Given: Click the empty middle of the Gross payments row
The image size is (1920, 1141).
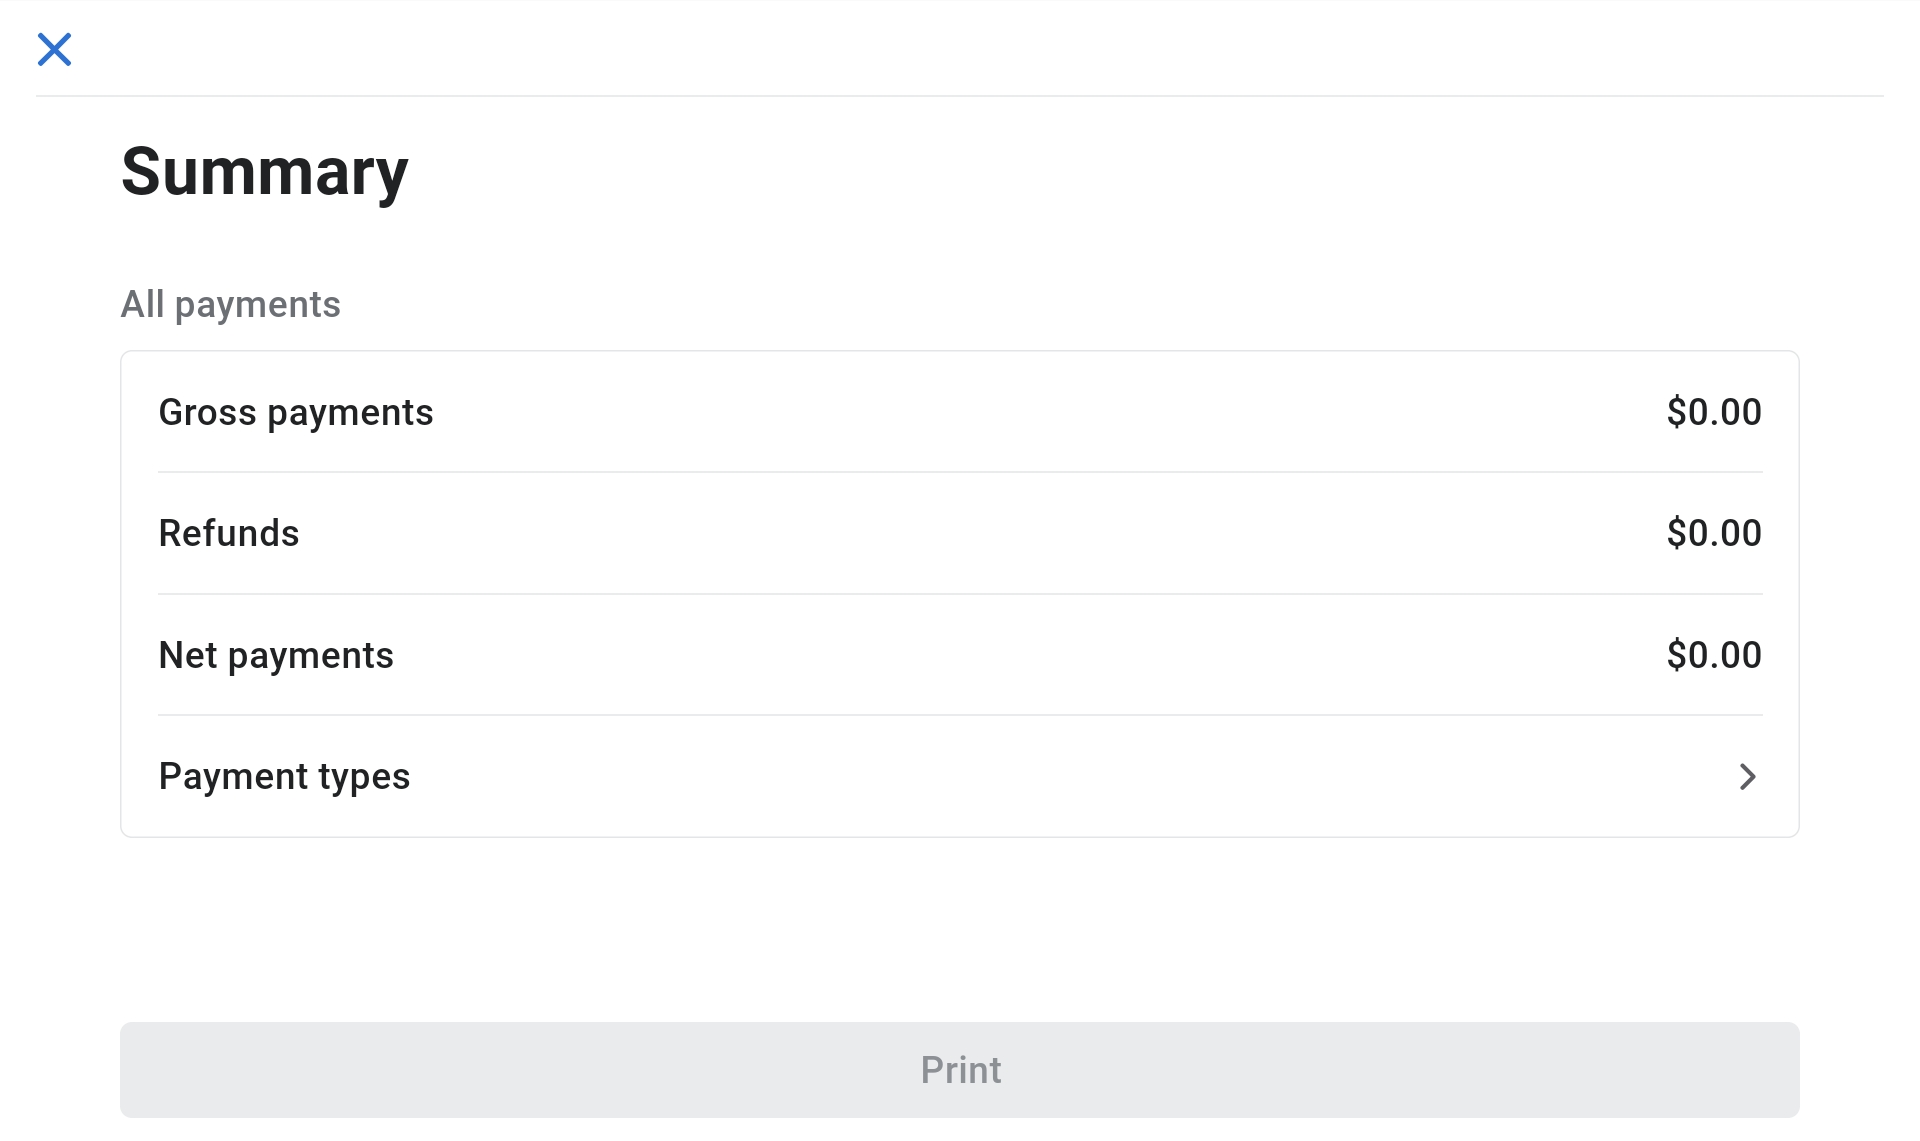Looking at the screenshot, I should 1000,413.
